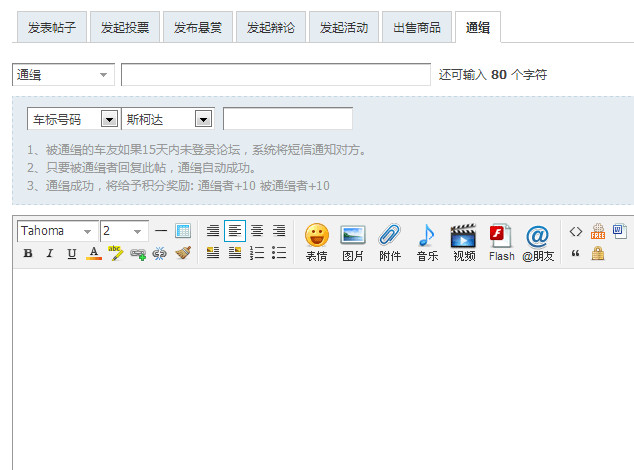The image size is (634, 470).
Task: Insert hidden content with lock icon
Action: tap(598, 254)
